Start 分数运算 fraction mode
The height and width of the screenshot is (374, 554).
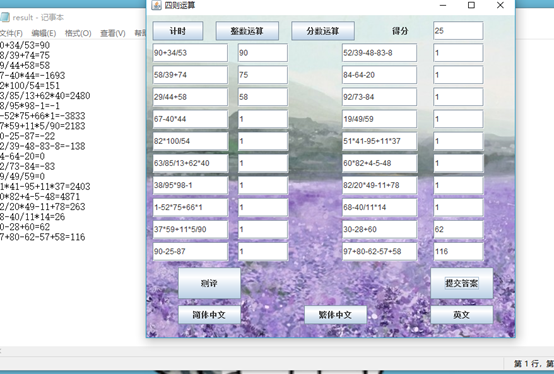pos(323,31)
